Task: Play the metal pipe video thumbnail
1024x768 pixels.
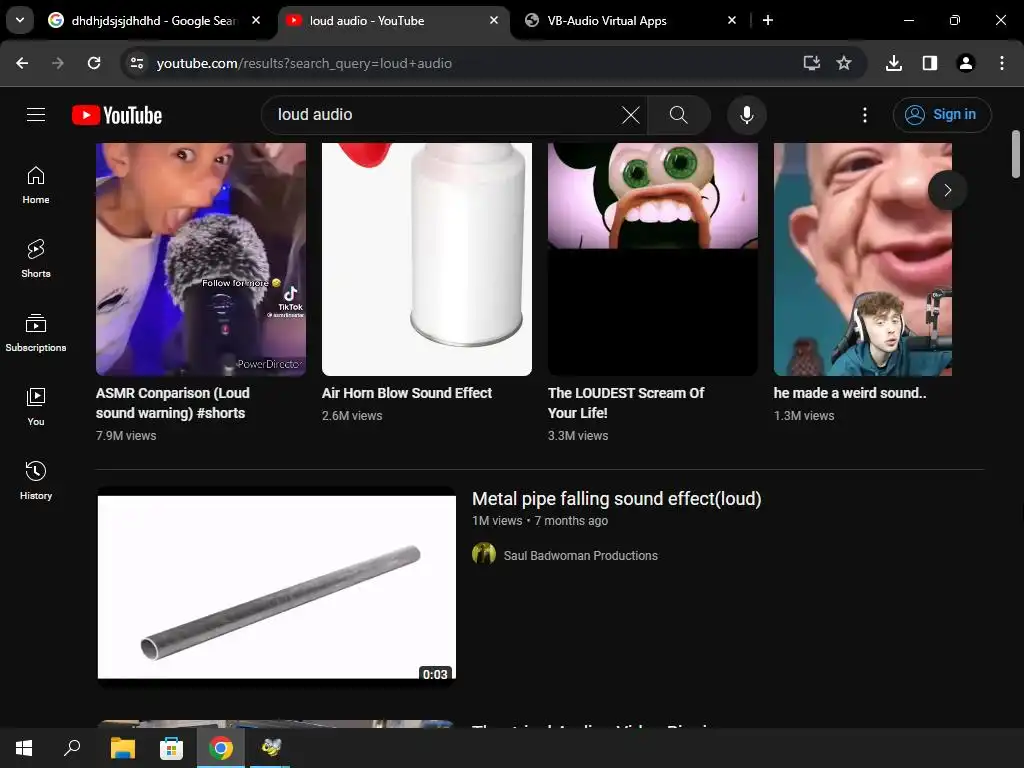Action: pos(277,586)
